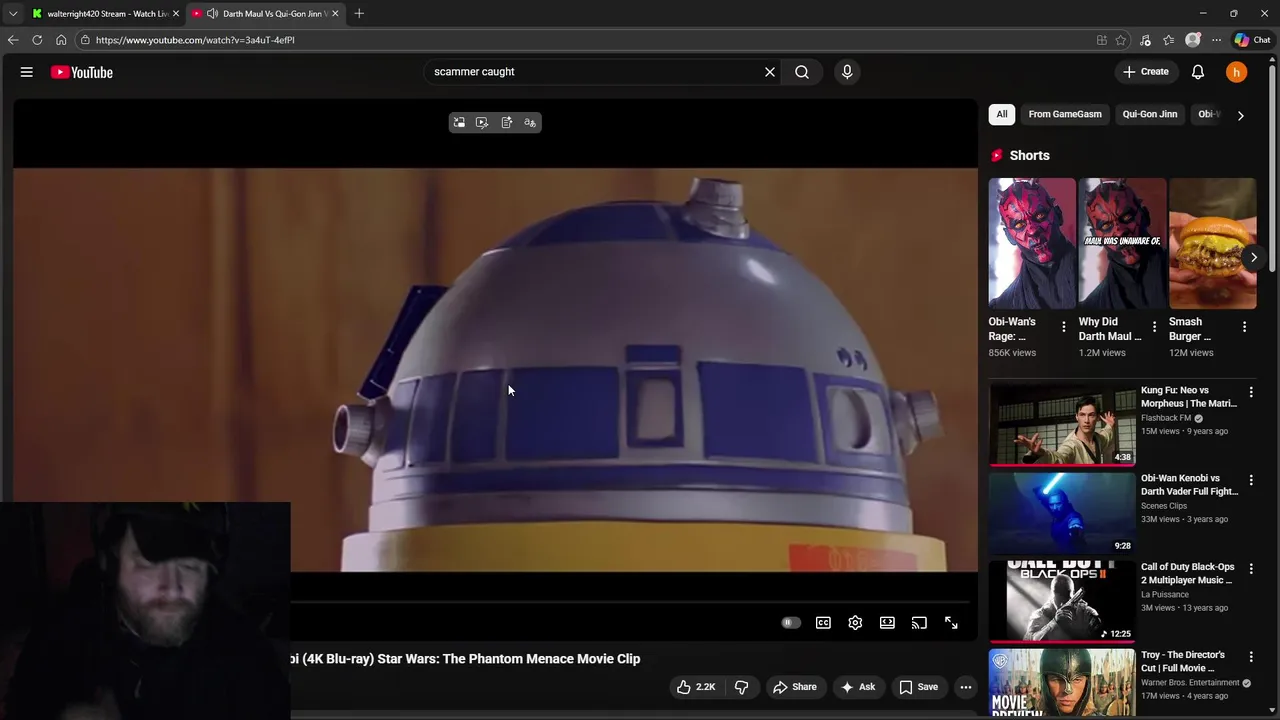The image size is (1280, 720).
Task: Click the YouTube URL in the address bar
Action: pos(195,40)
